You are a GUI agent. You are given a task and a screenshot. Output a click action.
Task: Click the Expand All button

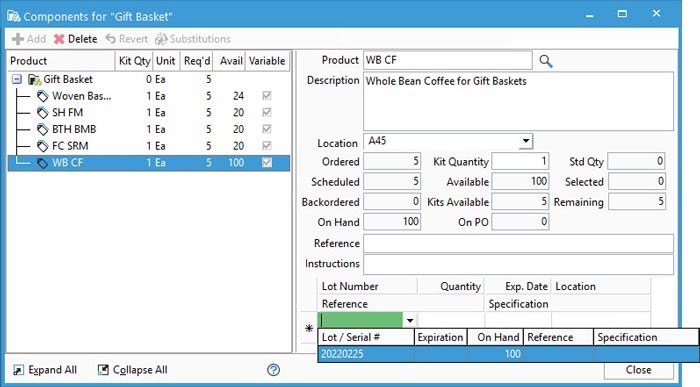pyautogui.click(x=45, y=370)
